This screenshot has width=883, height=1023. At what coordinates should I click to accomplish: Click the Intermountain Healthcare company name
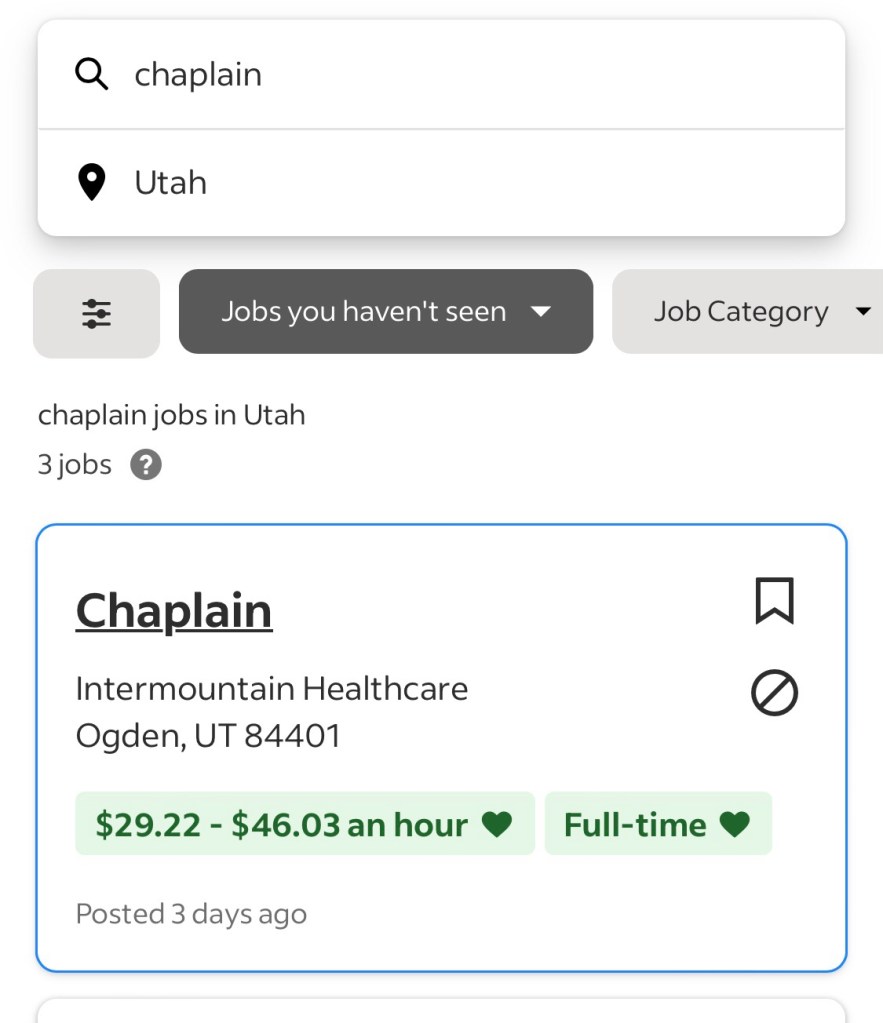tap(272, 688)
